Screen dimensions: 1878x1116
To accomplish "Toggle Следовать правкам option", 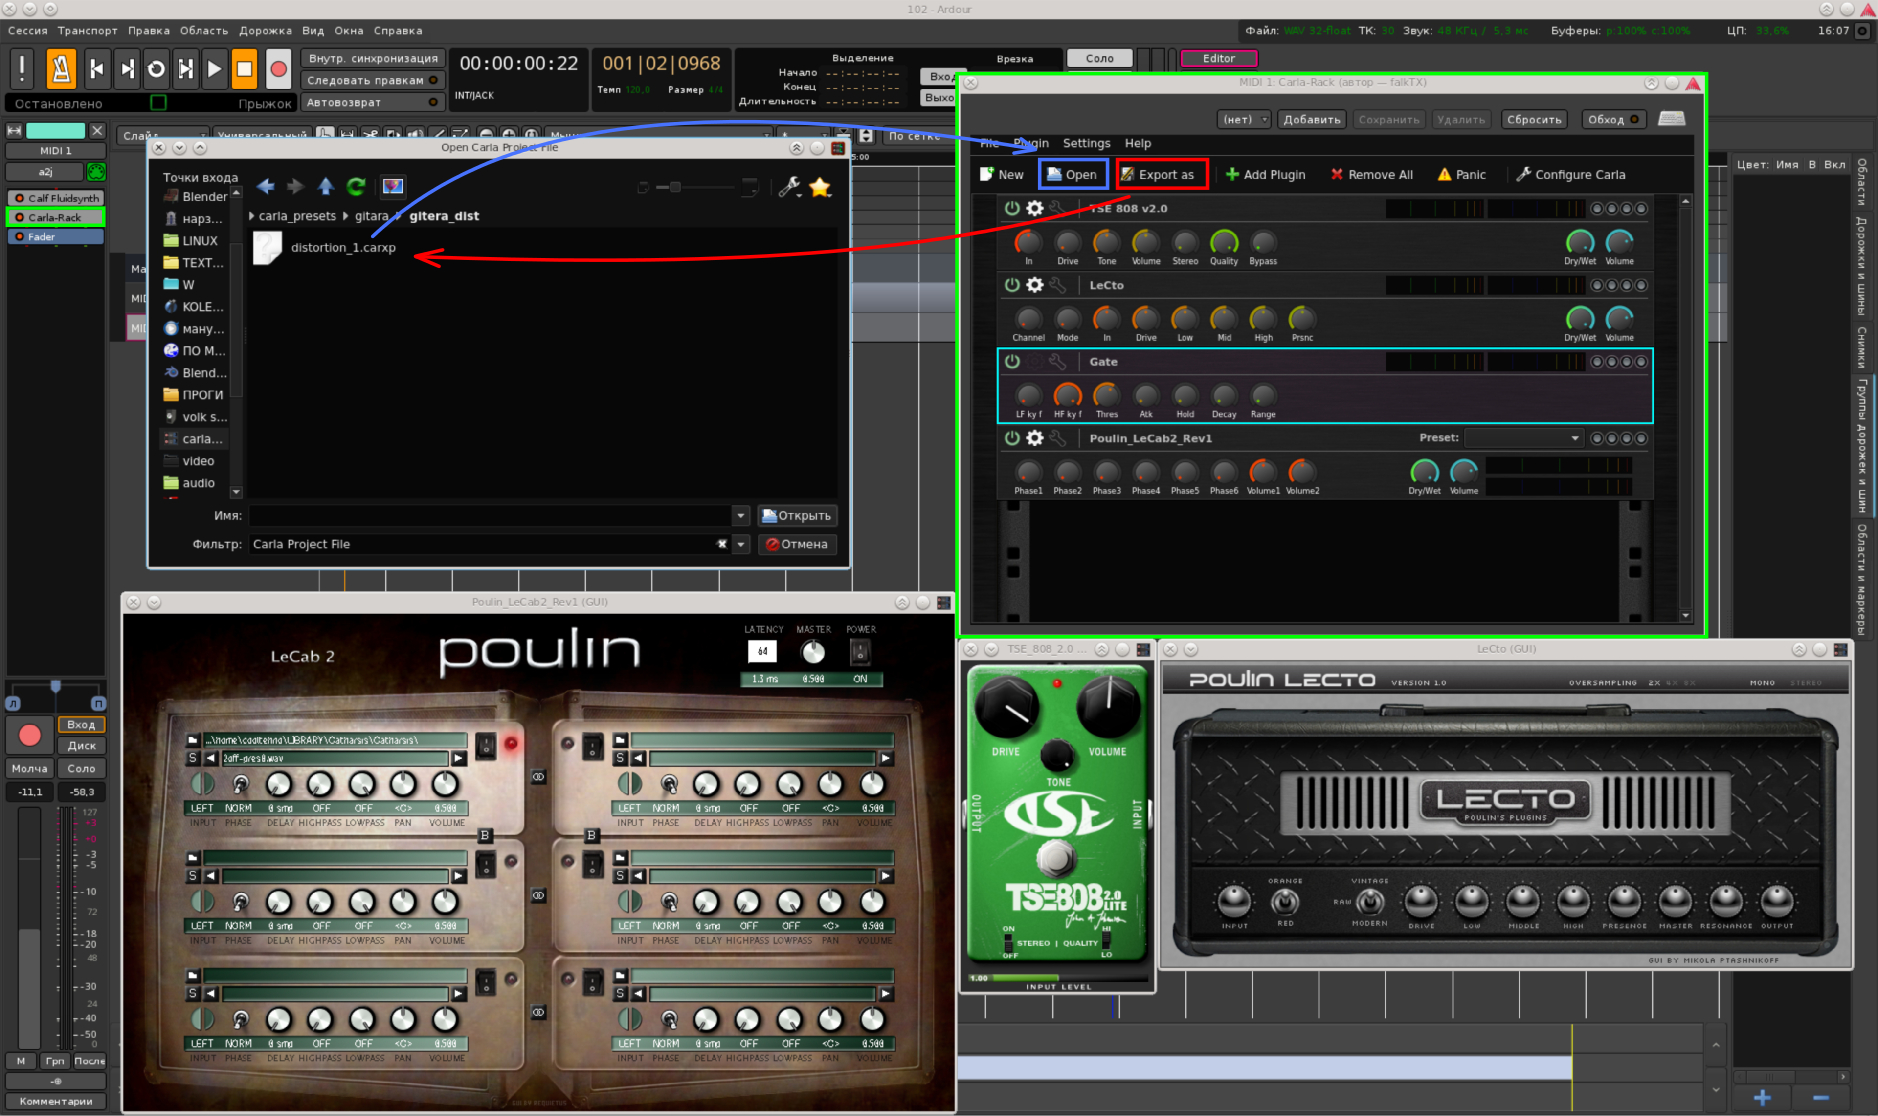I will coord(373,80).
